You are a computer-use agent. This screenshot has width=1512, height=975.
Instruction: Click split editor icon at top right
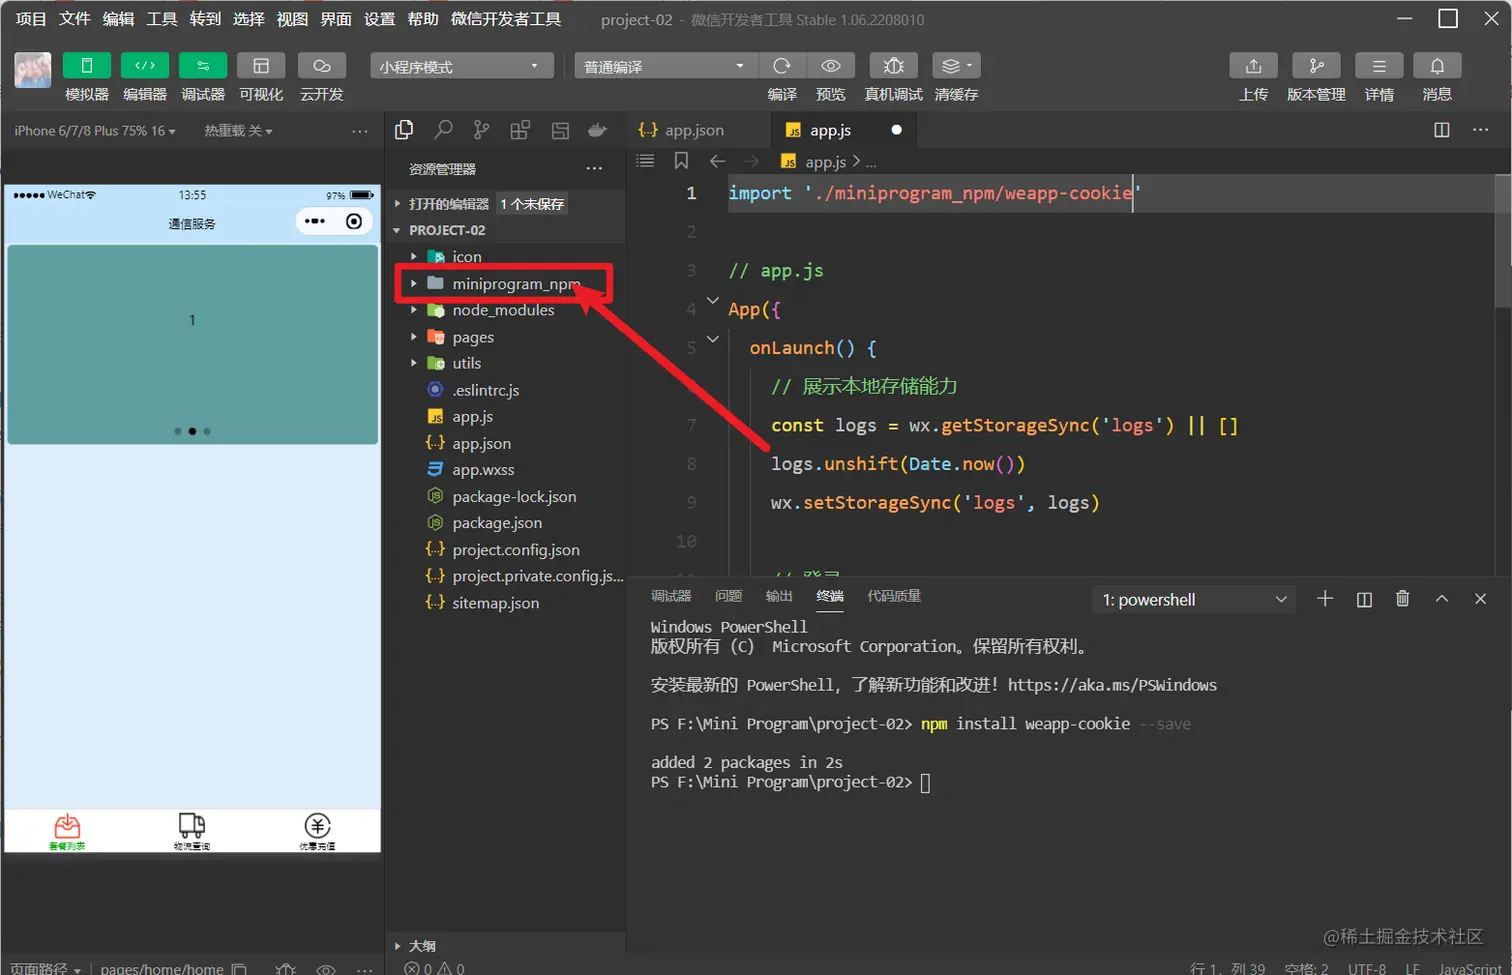1441,130
